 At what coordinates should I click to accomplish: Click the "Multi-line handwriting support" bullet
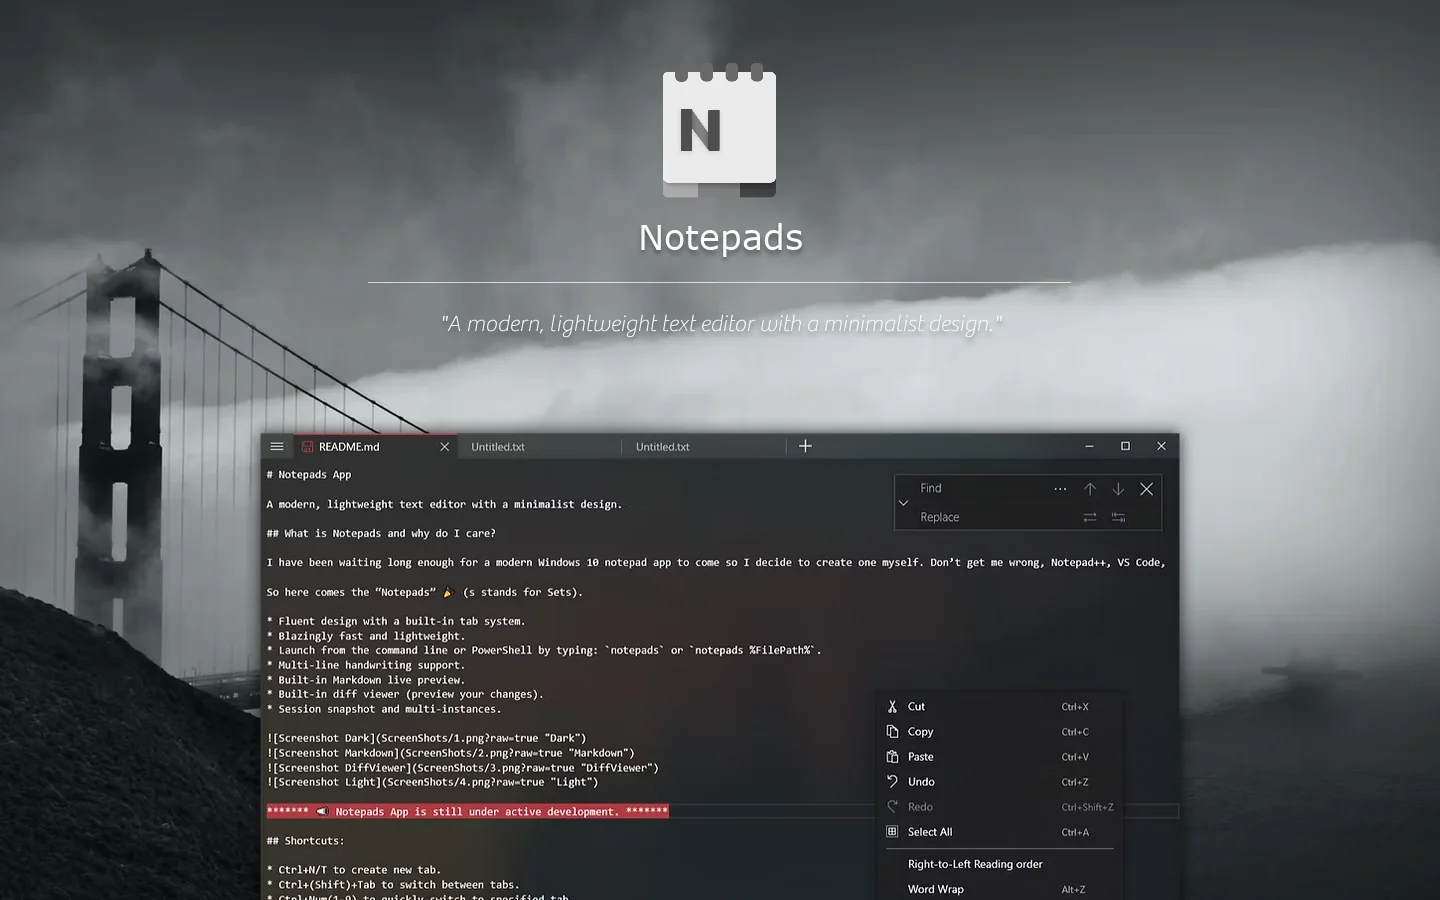366,665
